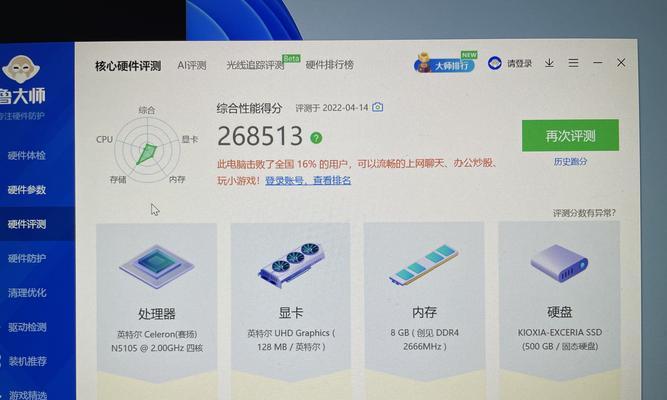Click the CPU label on radar chart
The width and height of the screenshot is (667, 400).
click(104, 139)
